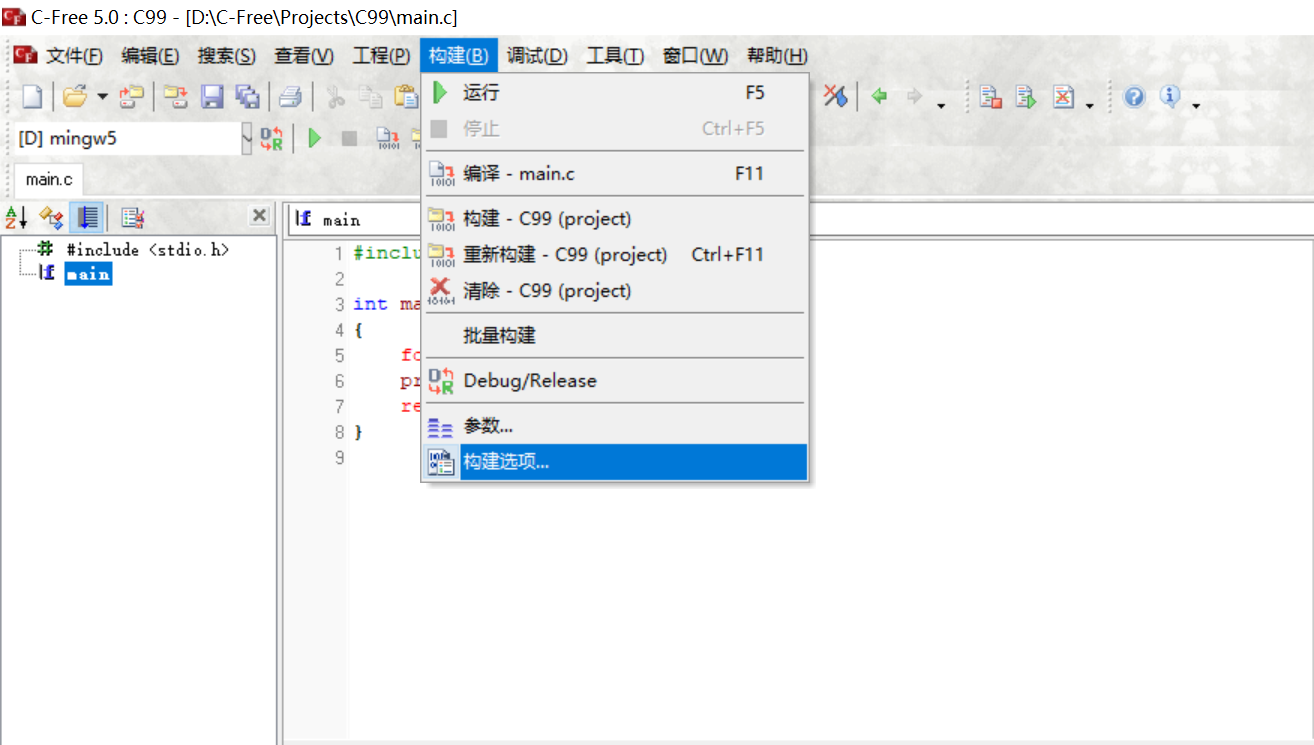Viewport: 1314px width, 745px height.
Task: Open the 查看(V) menu
Action: click(304, 56)
